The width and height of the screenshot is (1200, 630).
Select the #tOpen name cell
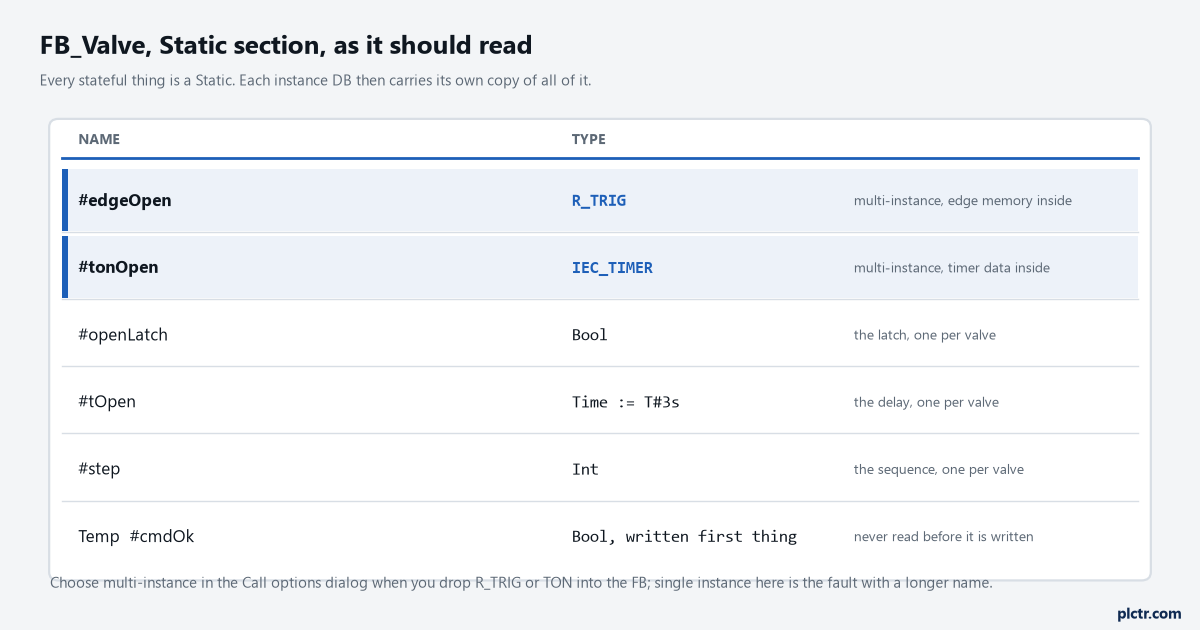[107, 402]
